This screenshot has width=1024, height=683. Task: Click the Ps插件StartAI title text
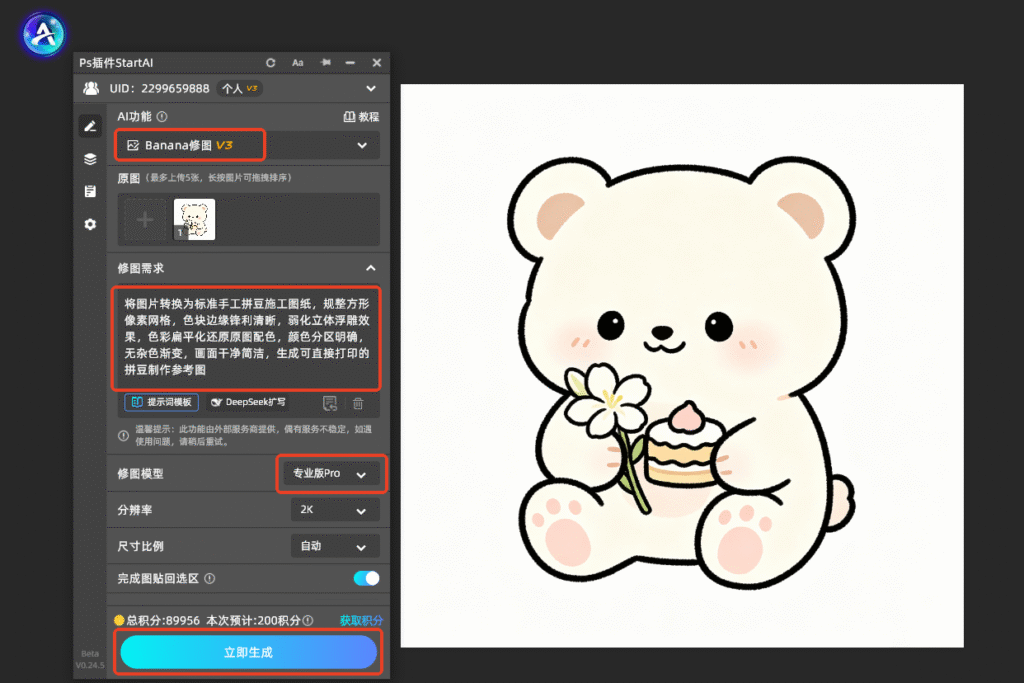coord(116,63)
